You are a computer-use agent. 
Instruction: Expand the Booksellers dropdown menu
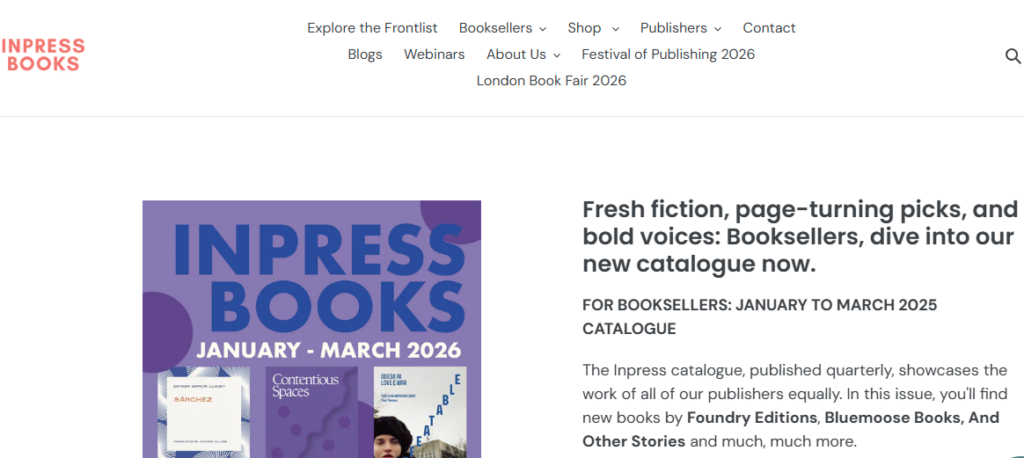point(502,28)
